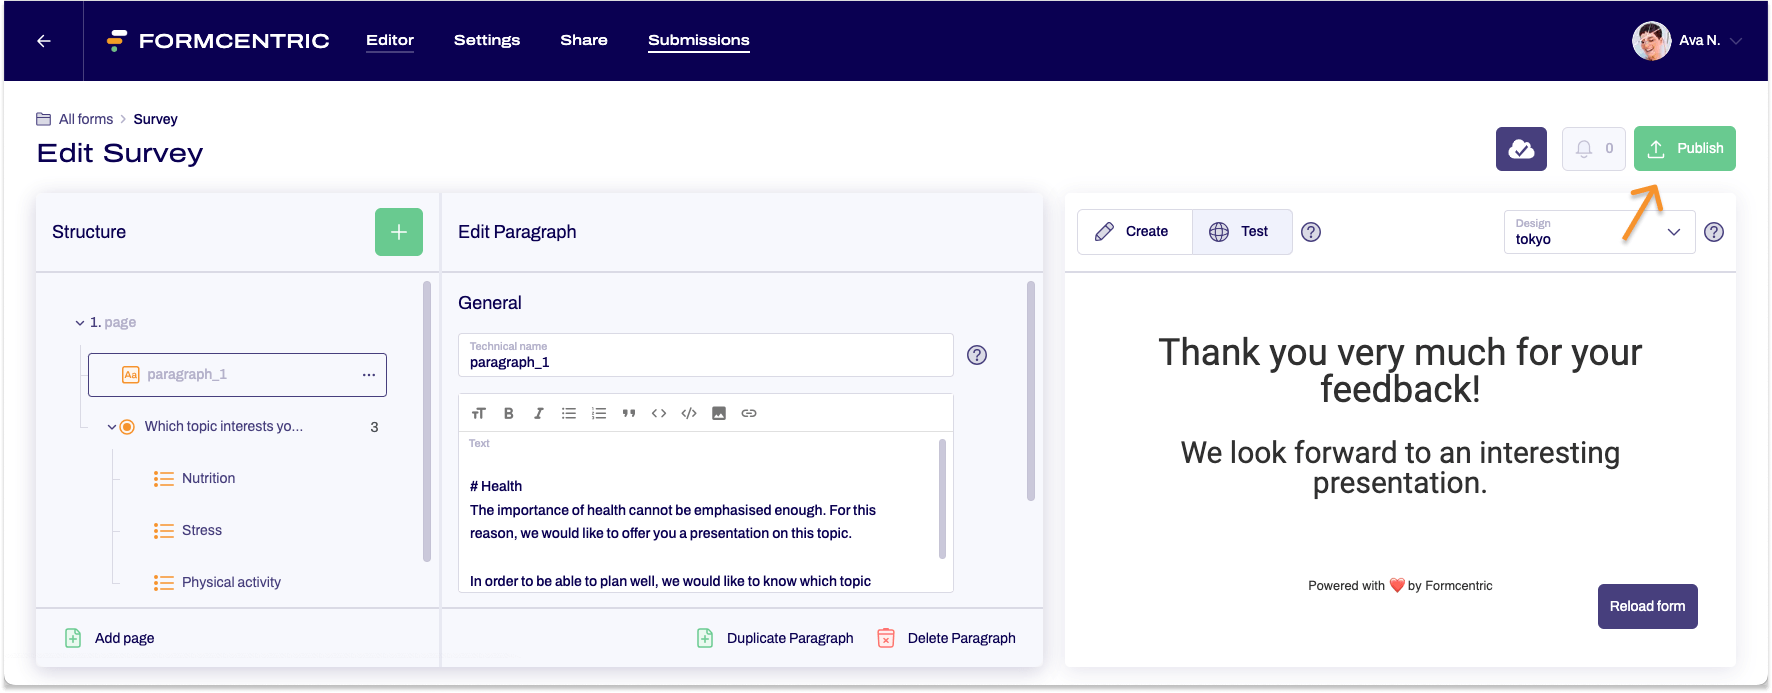
Task: Click the Add page icon
Action: coord(73,638)
